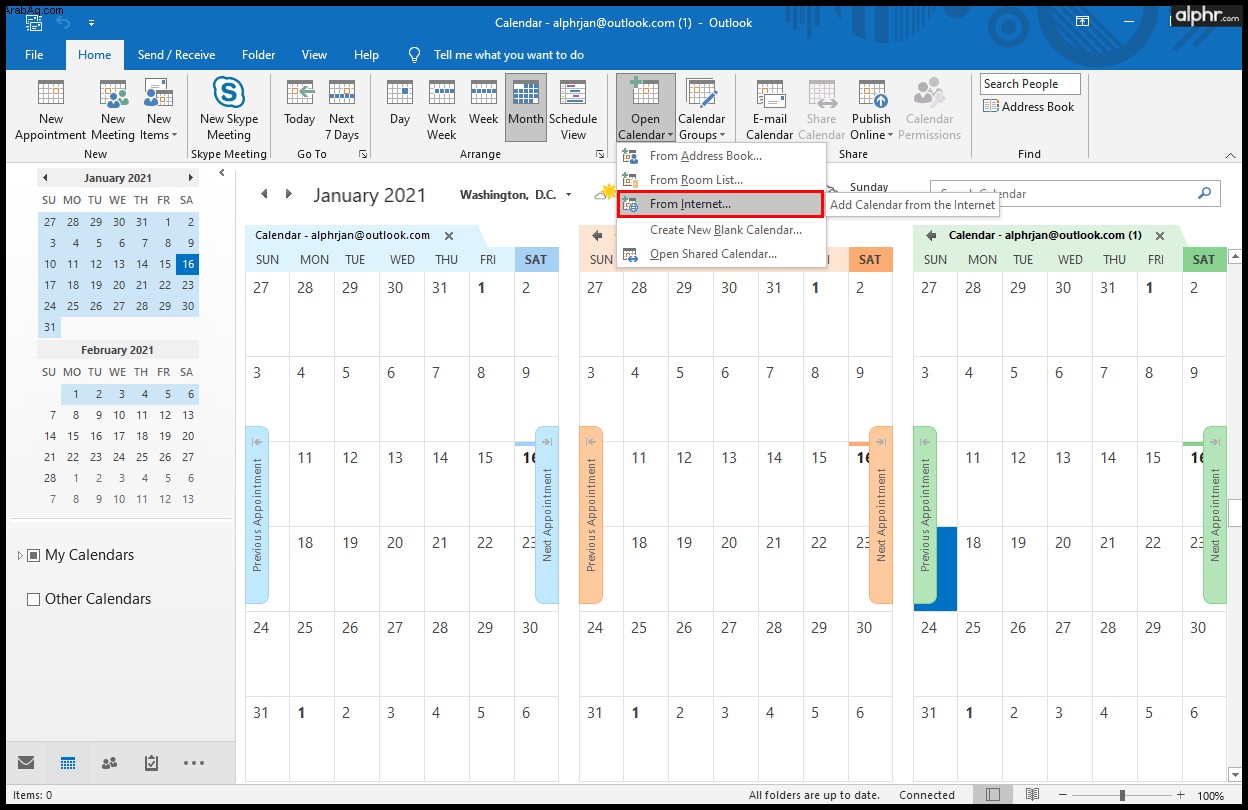Open the Address Book

(1029, 107)
